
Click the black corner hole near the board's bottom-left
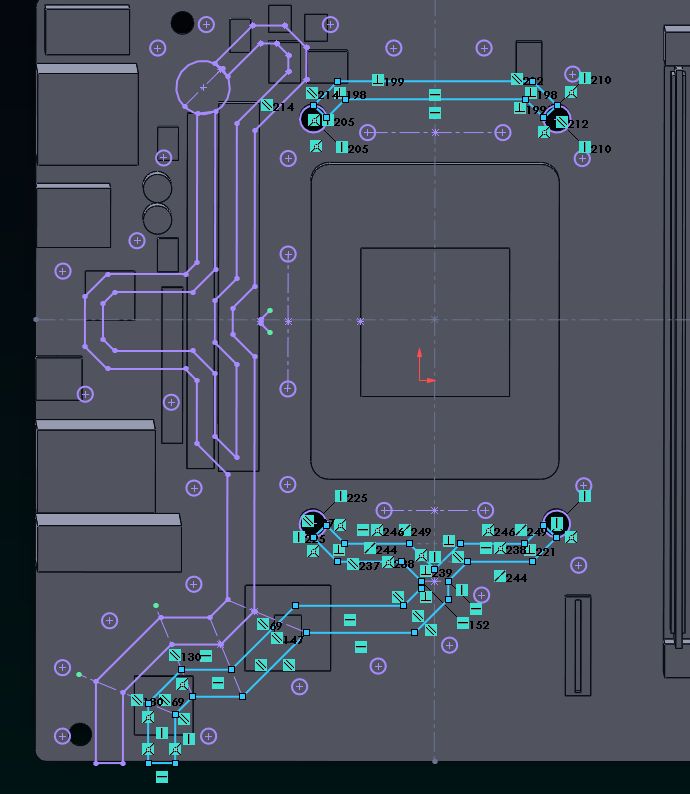click(80, 734)
